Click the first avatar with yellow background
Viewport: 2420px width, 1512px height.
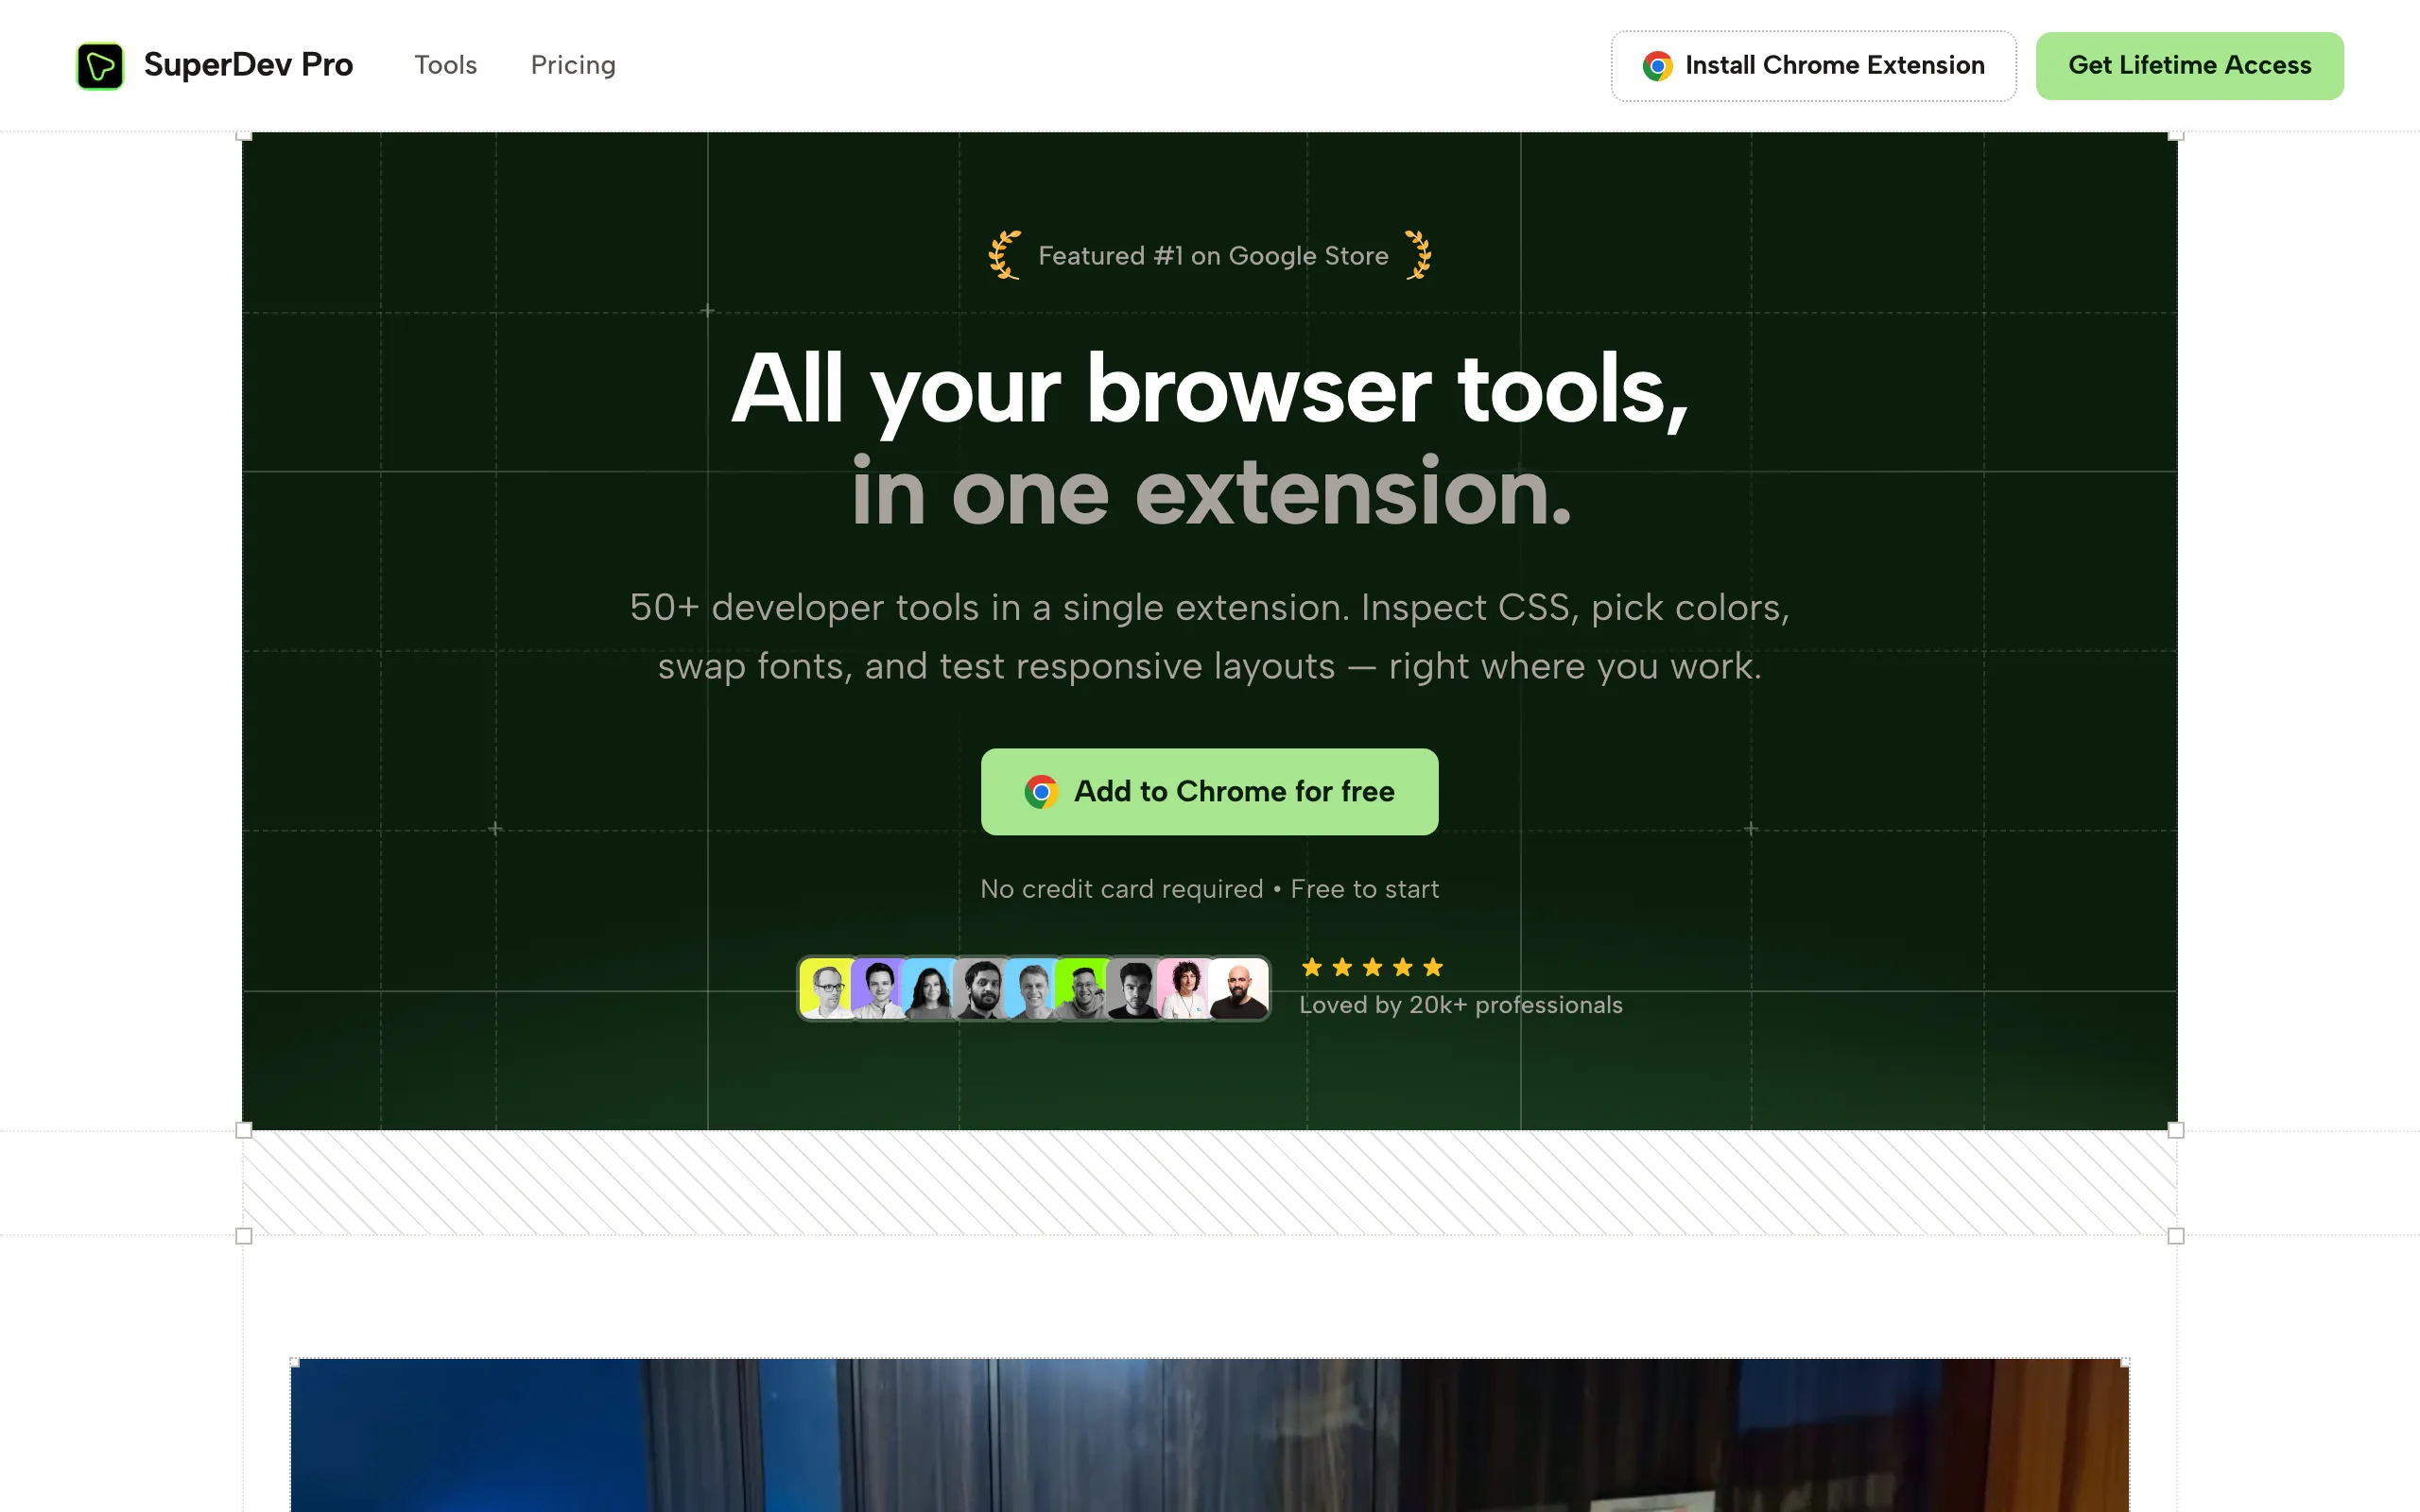(x=826, y=988)
